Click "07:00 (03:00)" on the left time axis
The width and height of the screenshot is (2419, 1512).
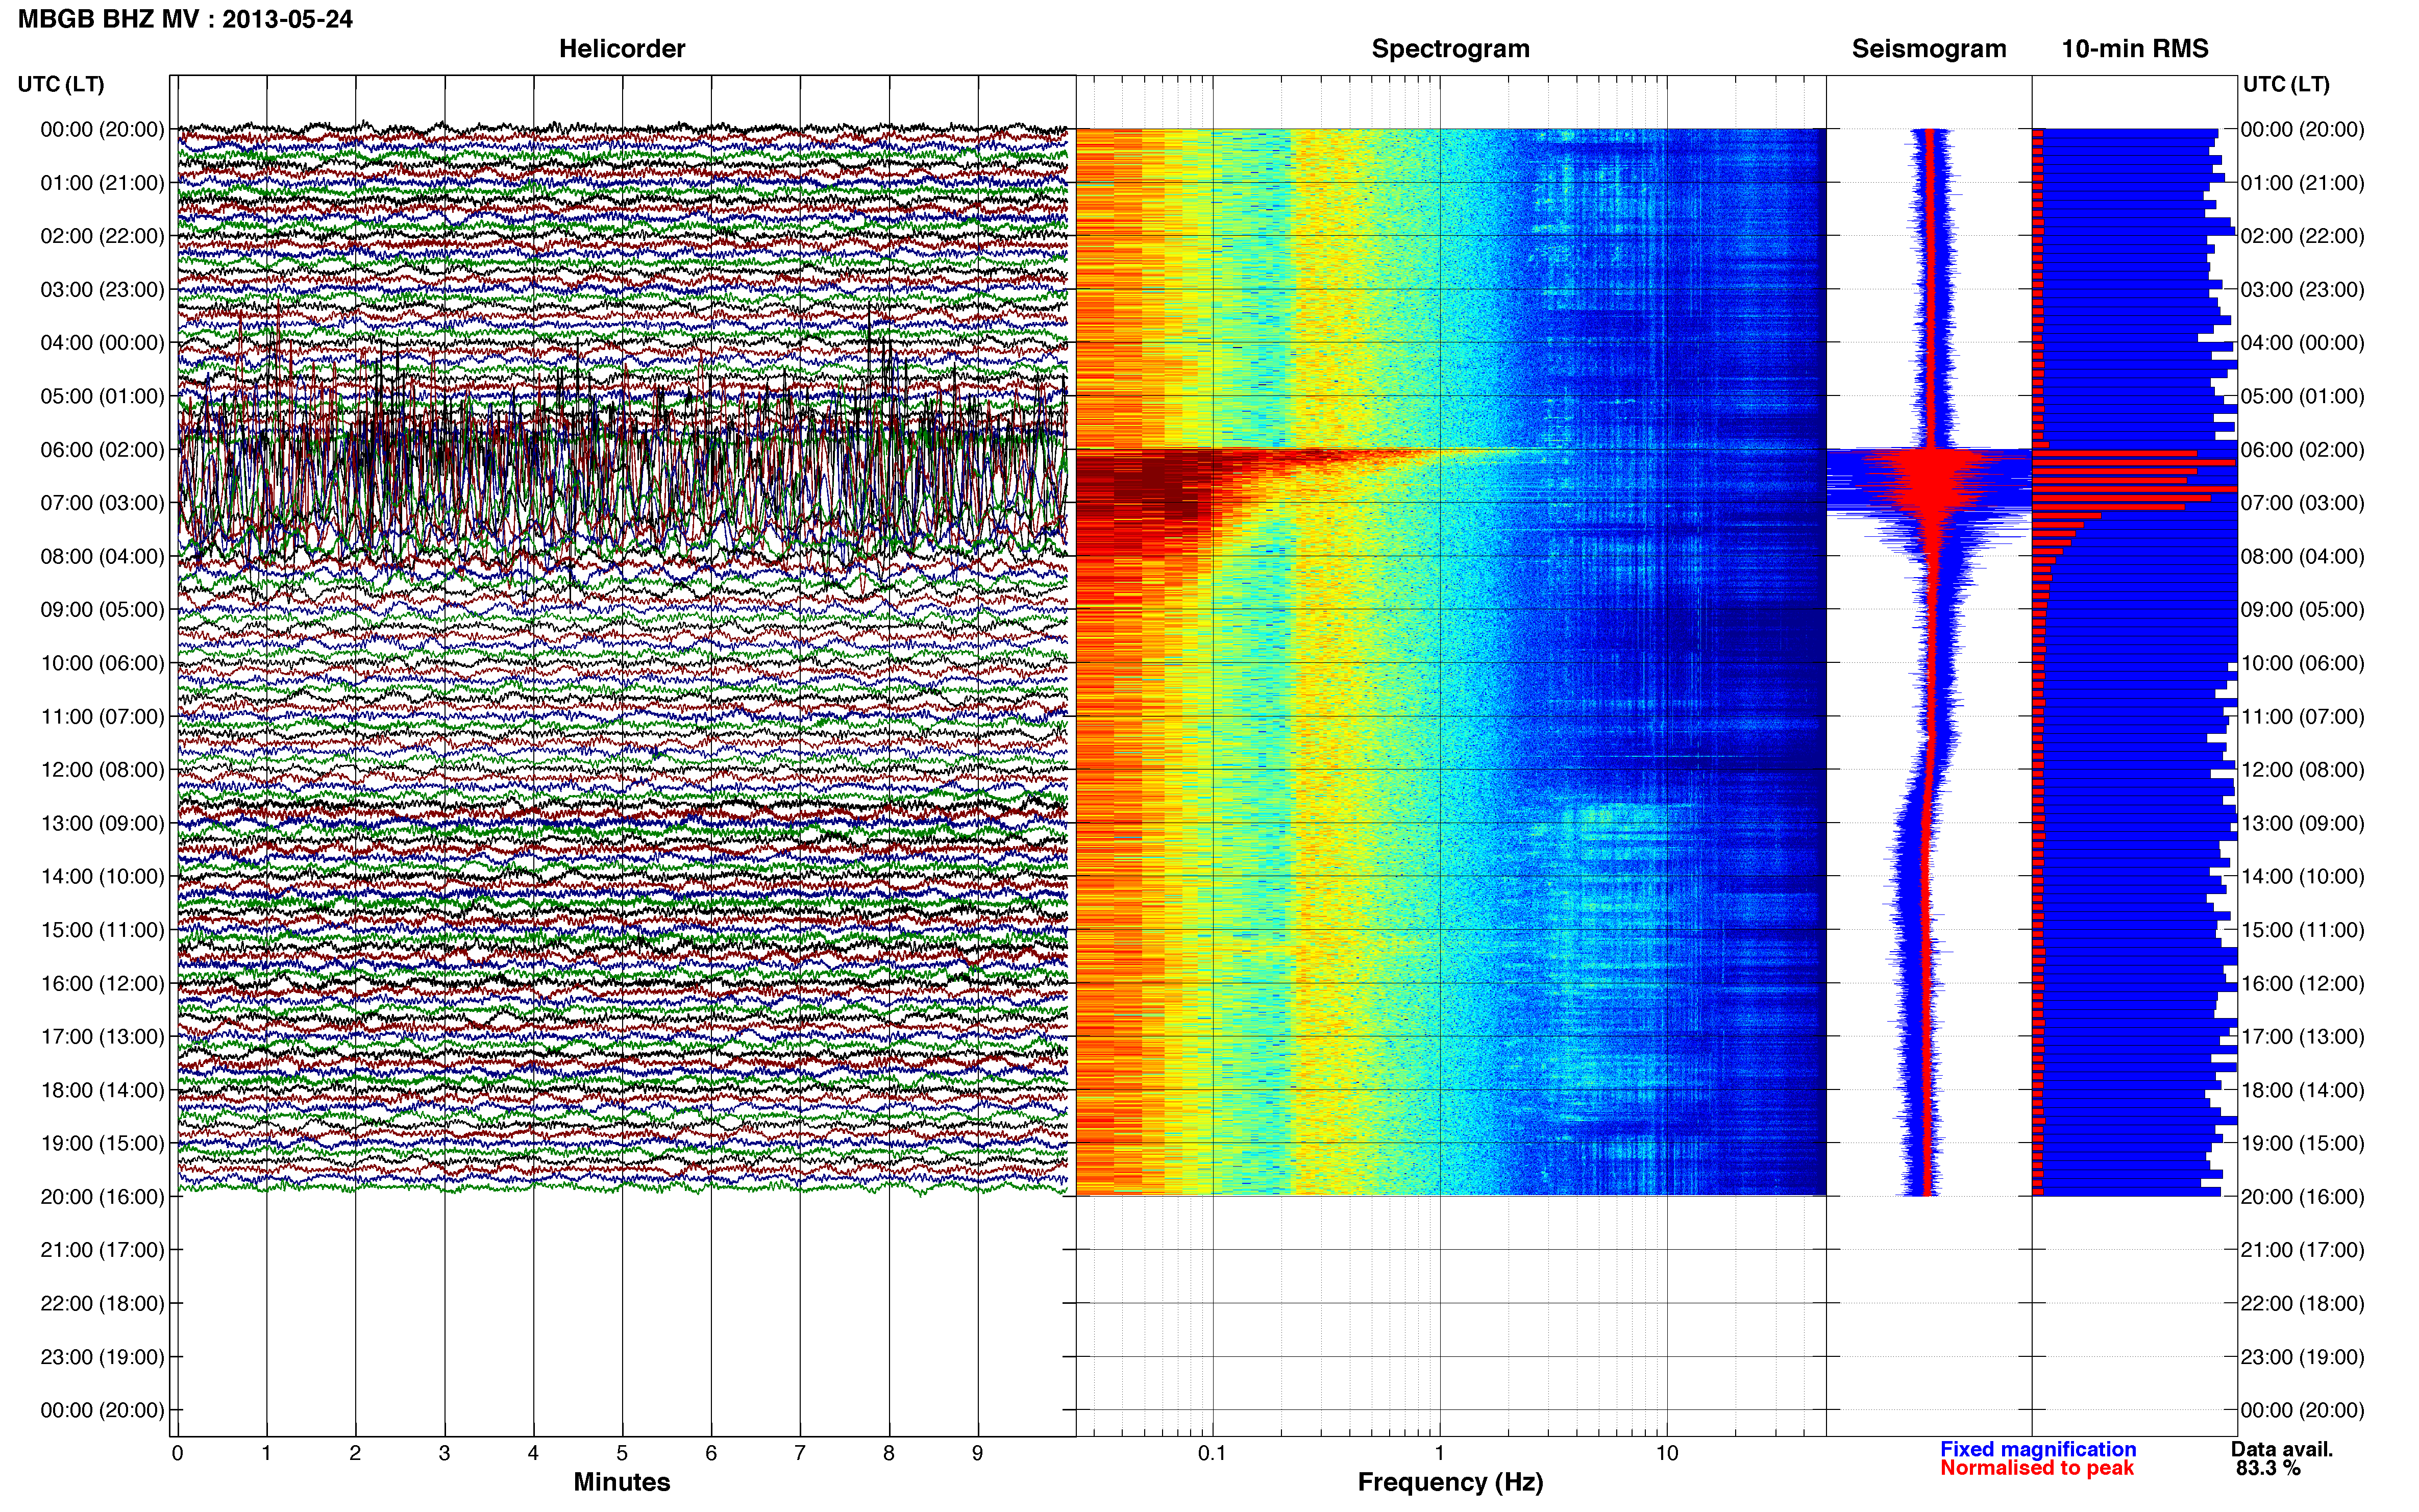pos(102,503)
